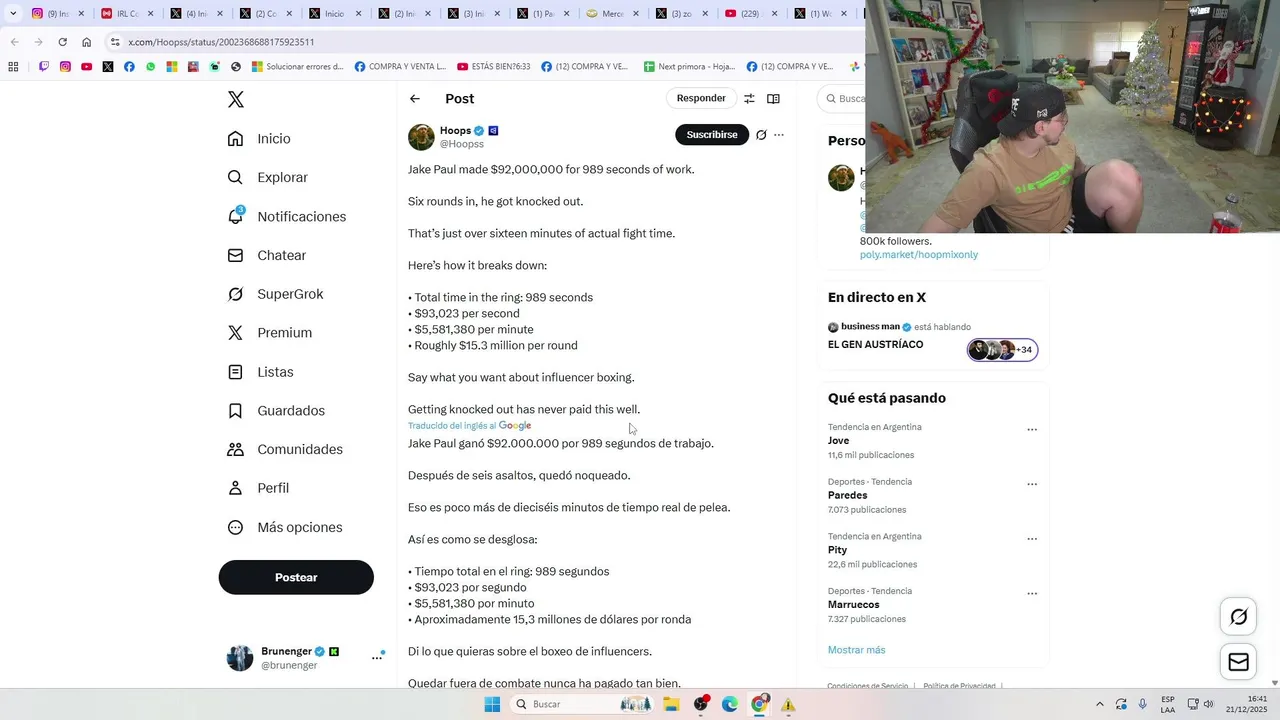Image resolution: width=1280 pixels, height=720 pixels.
Task: Click the black Postear button
Action: tap(296, 578)
